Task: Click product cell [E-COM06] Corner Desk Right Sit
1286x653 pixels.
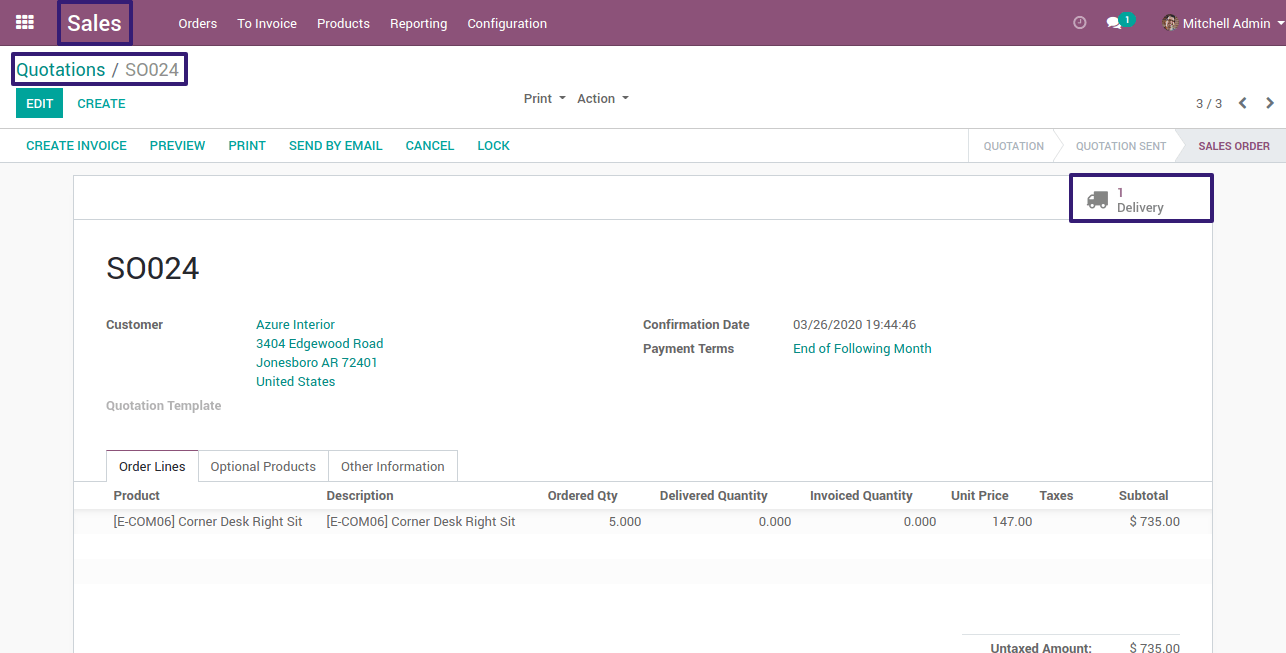Action: click(x=208, y=522)
